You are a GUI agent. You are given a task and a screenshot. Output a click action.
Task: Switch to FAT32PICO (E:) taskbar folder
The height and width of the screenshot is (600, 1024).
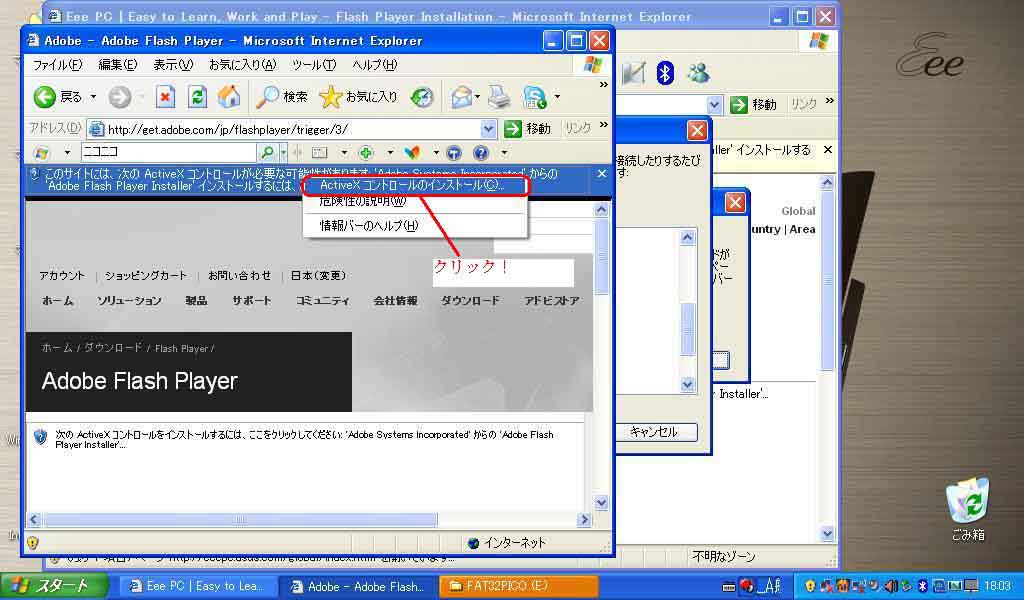point(519,586)
